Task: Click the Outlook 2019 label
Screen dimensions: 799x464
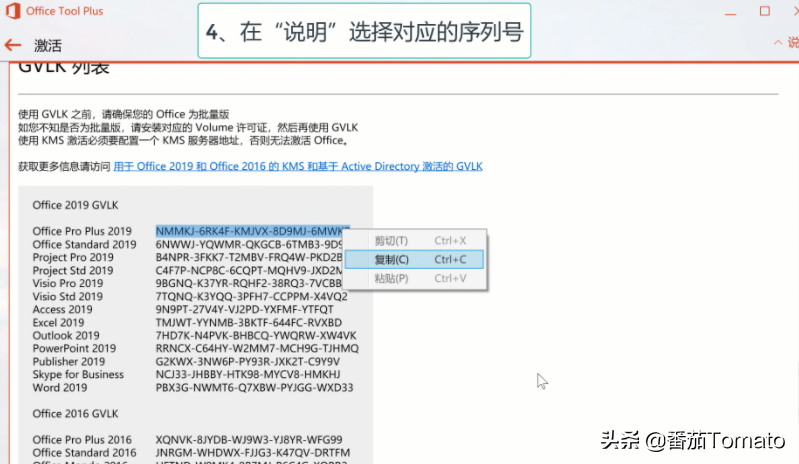Action: point(66,336)
